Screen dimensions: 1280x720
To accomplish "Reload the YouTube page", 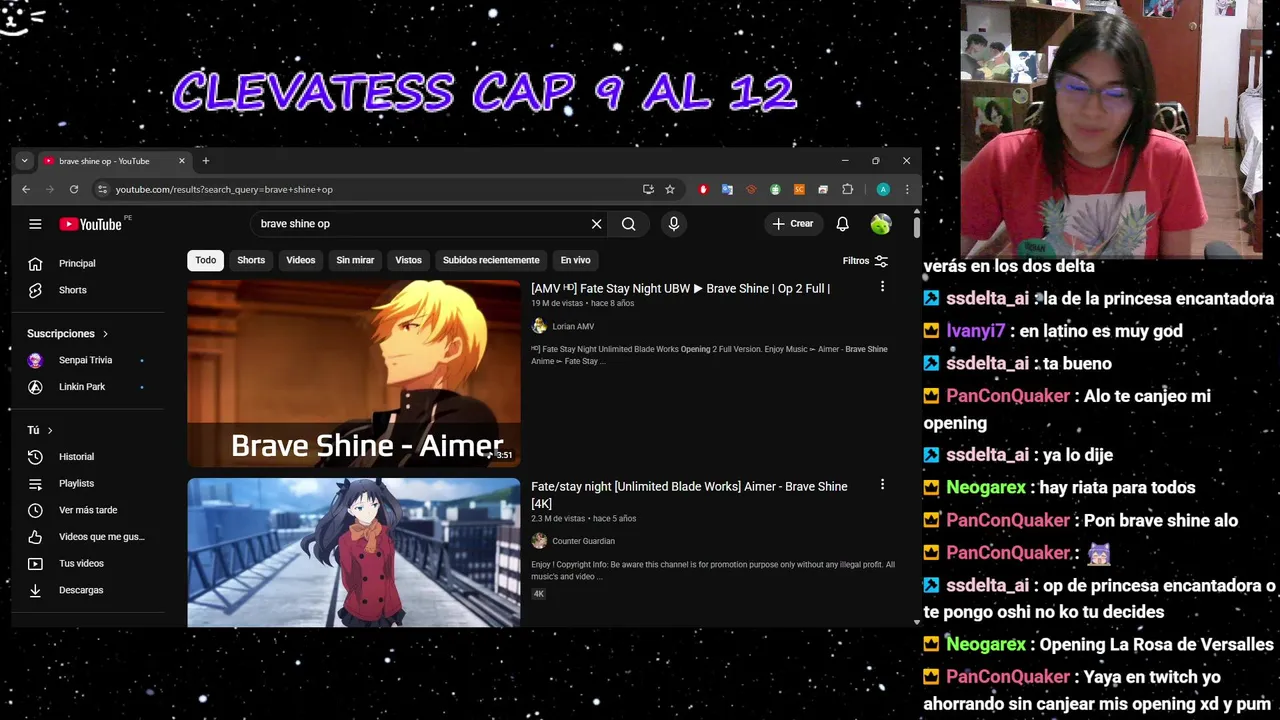I will pos(74,189).
